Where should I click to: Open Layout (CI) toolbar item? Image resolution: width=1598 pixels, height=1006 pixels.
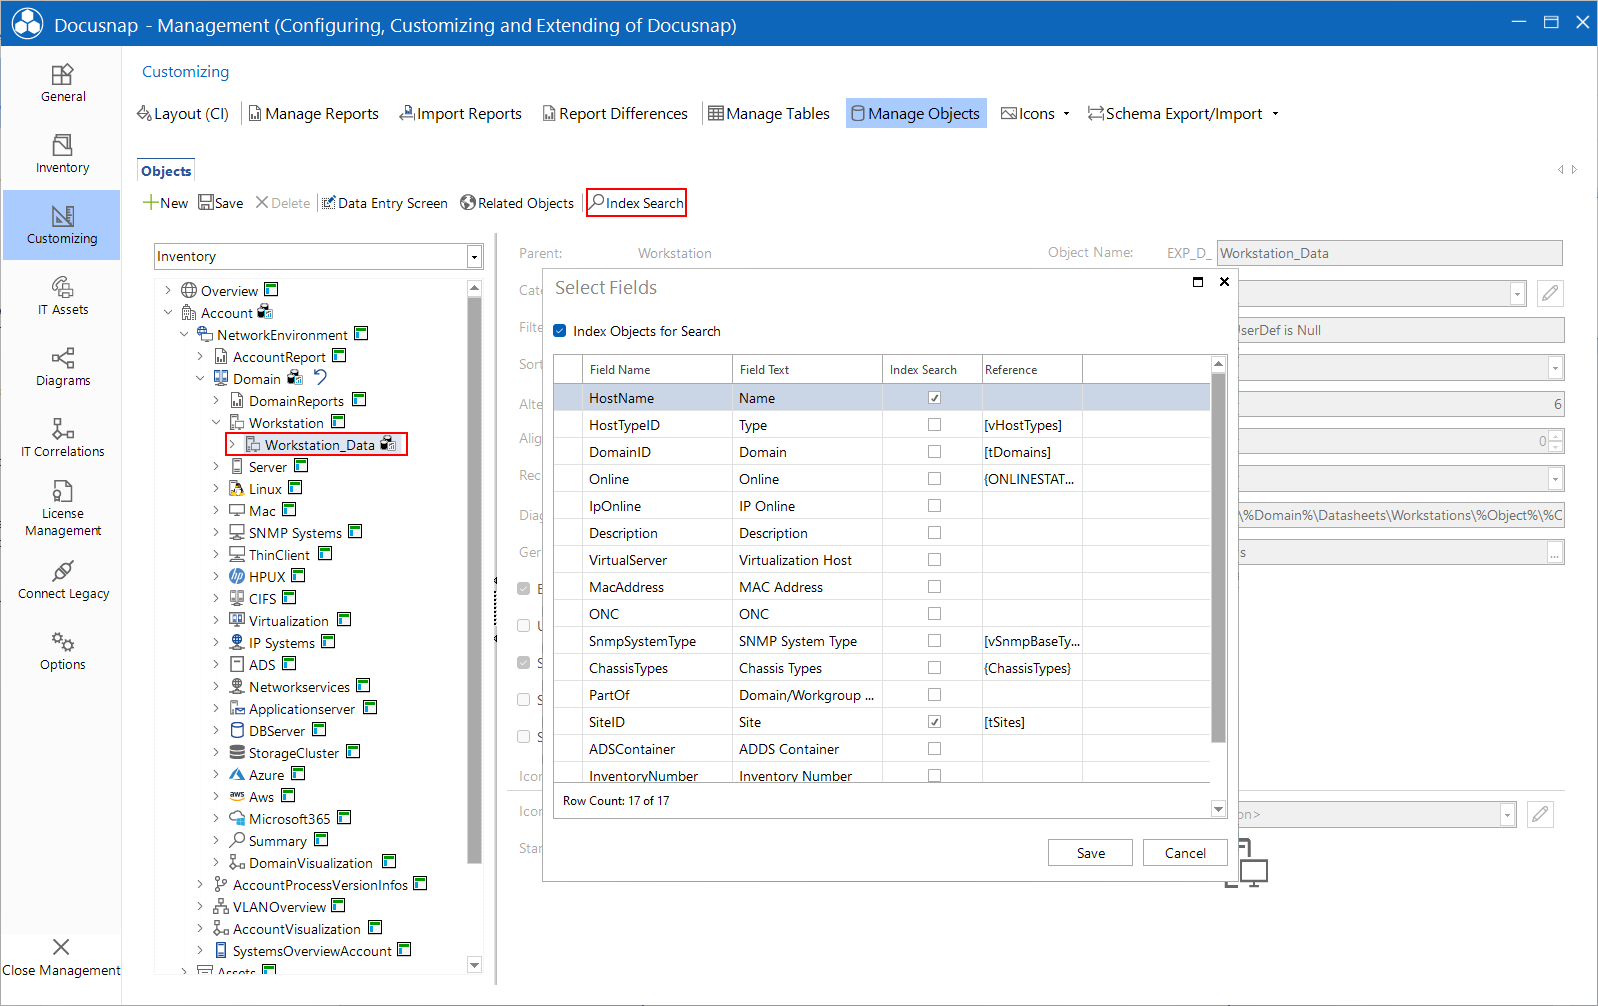tap(183, 114)
